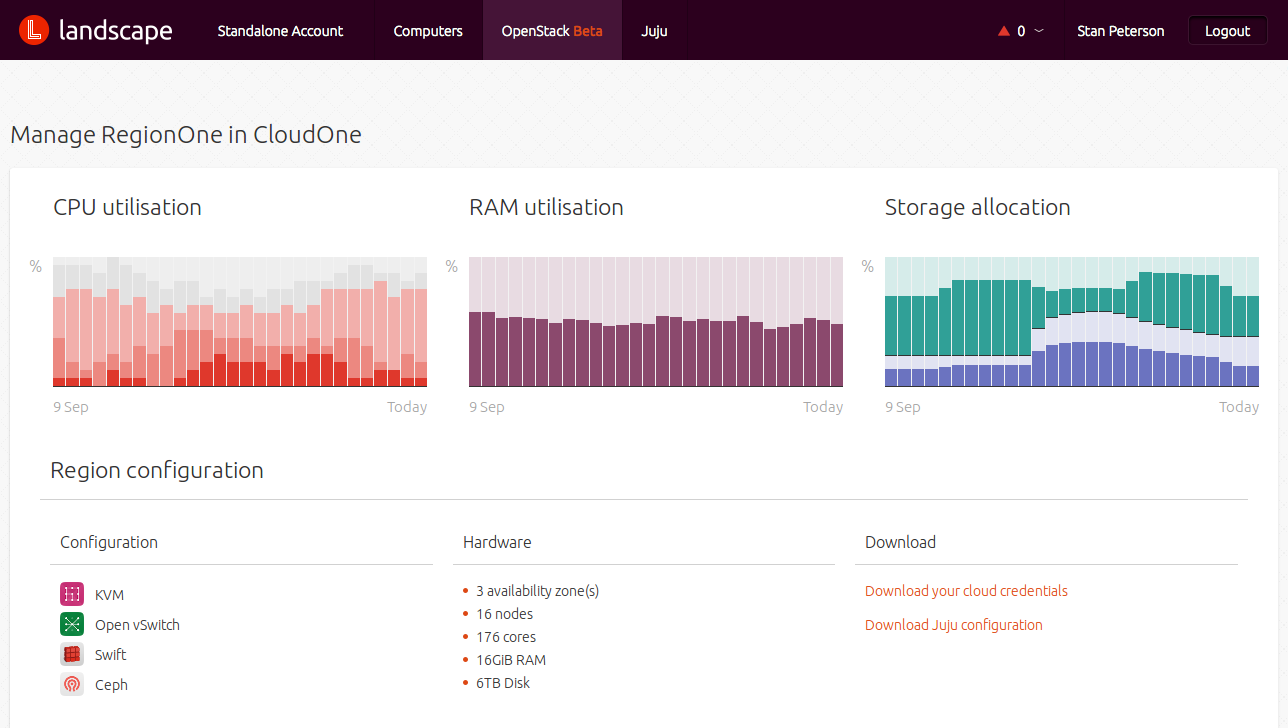Open Stan Peterson user profile
The width and height of the screenshot is (1288, 728).
coord(1120,31)
